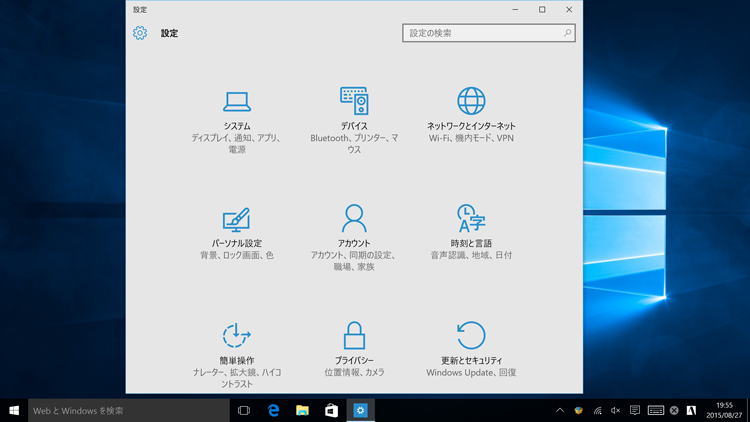Open ネットワークとインターネット globe icon

tap(471, 100)
